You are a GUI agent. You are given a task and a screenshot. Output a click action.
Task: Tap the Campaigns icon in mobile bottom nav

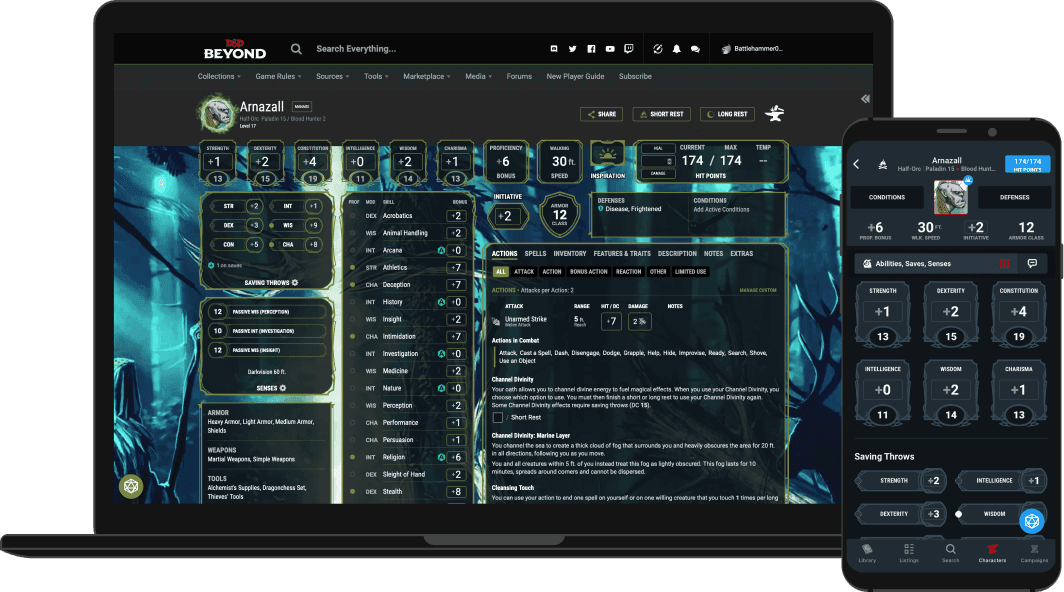pyautogui.click(x=1035, y=552)
